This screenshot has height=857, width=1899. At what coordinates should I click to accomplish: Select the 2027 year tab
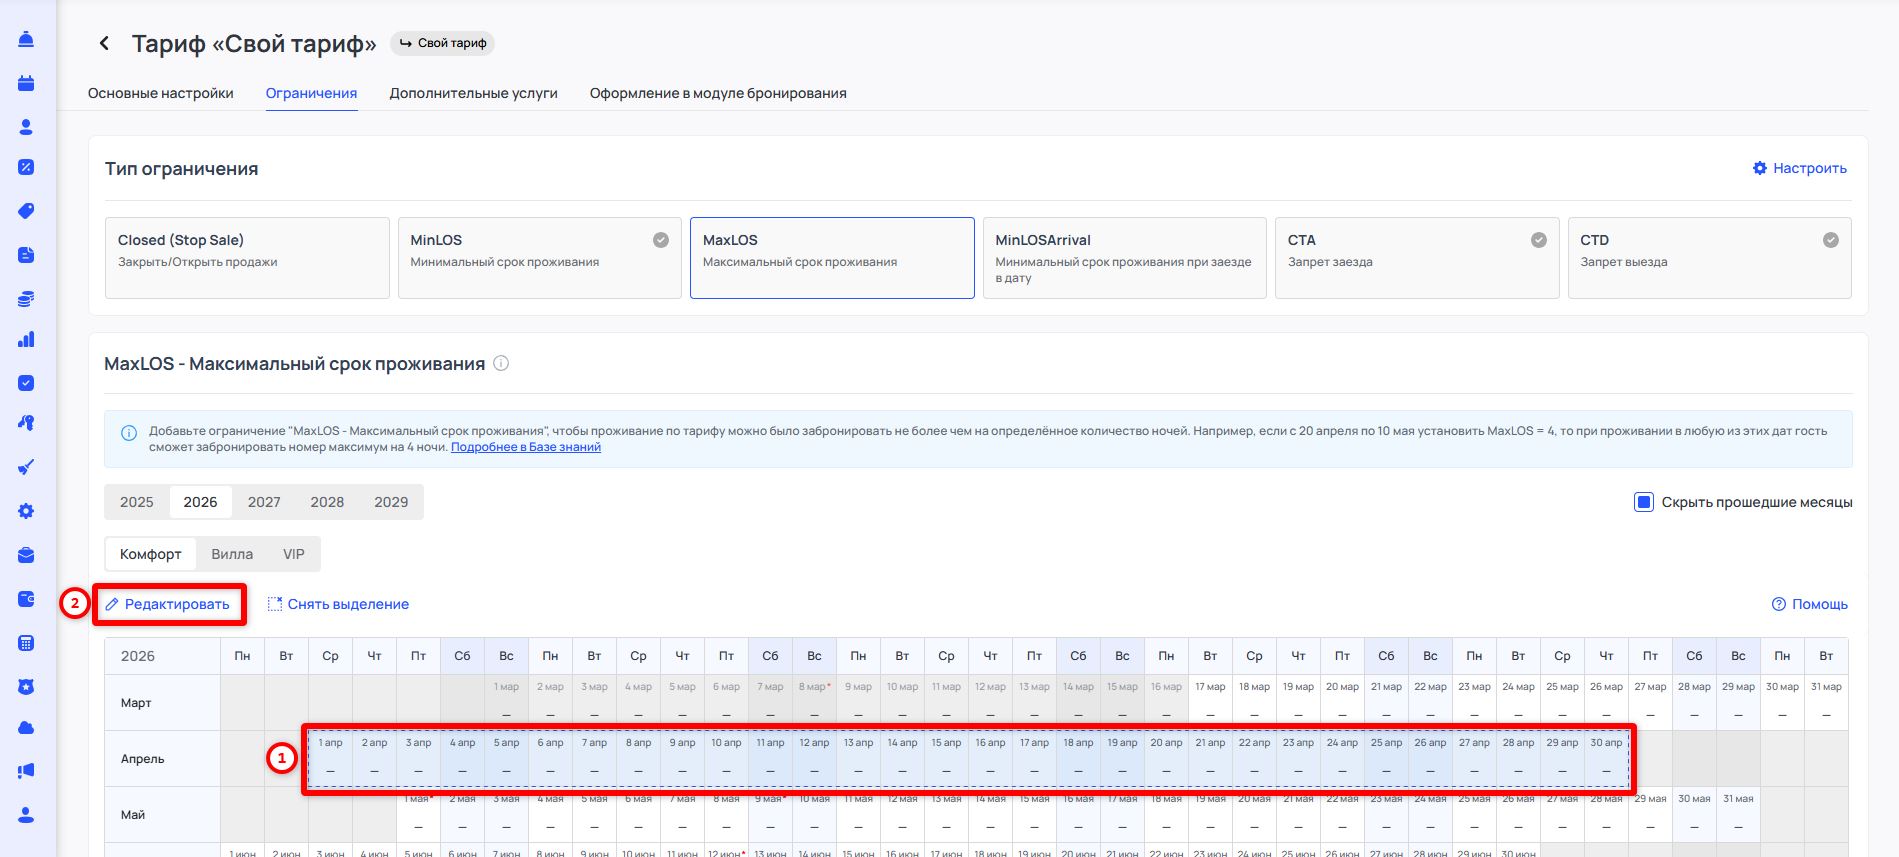pos(264,502)
